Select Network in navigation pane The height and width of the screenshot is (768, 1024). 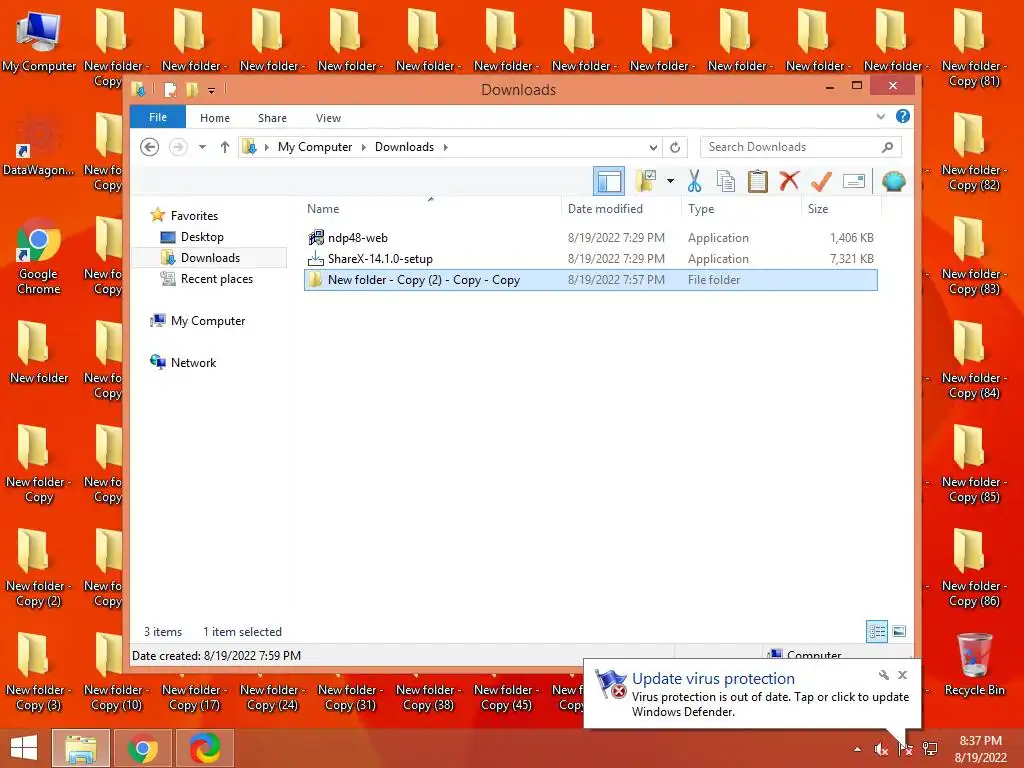point(193,362)
